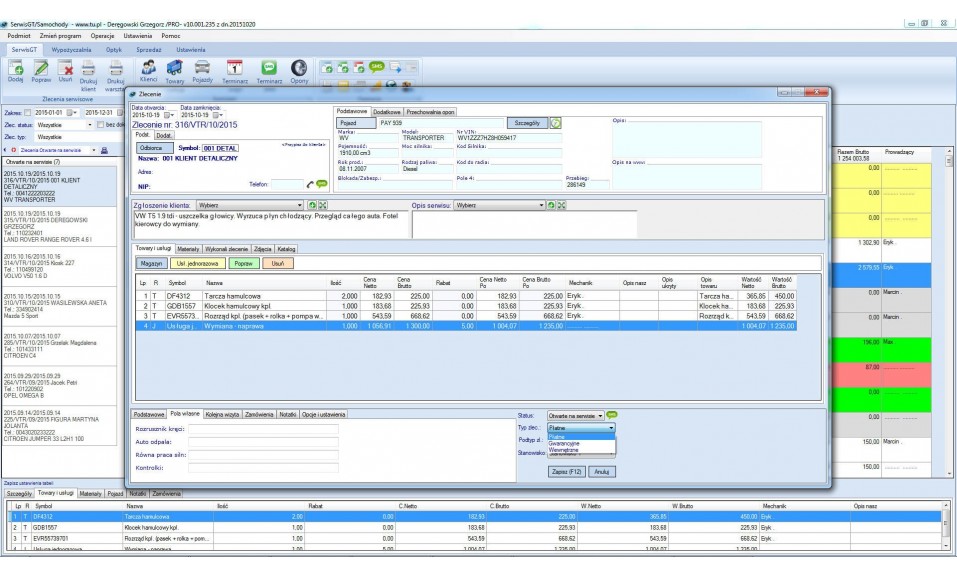Select 'Gwarancyjne' from the order type list
Viewport: 957px width, 577px height.
click(566, 443)
